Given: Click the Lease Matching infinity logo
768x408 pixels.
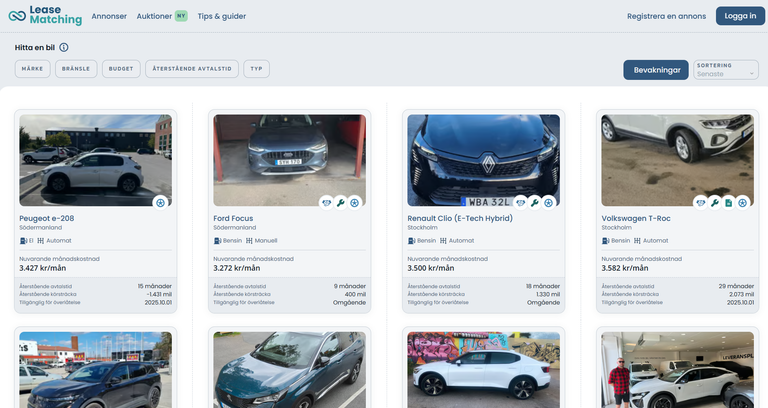Looking at the screenshot, I should pos(17,16).
